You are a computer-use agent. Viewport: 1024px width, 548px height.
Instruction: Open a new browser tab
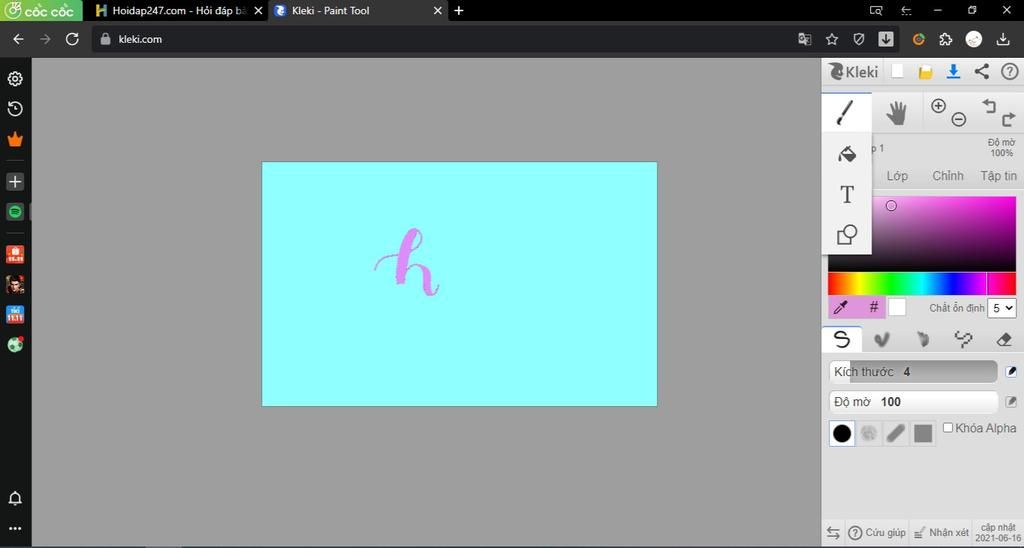458,10
